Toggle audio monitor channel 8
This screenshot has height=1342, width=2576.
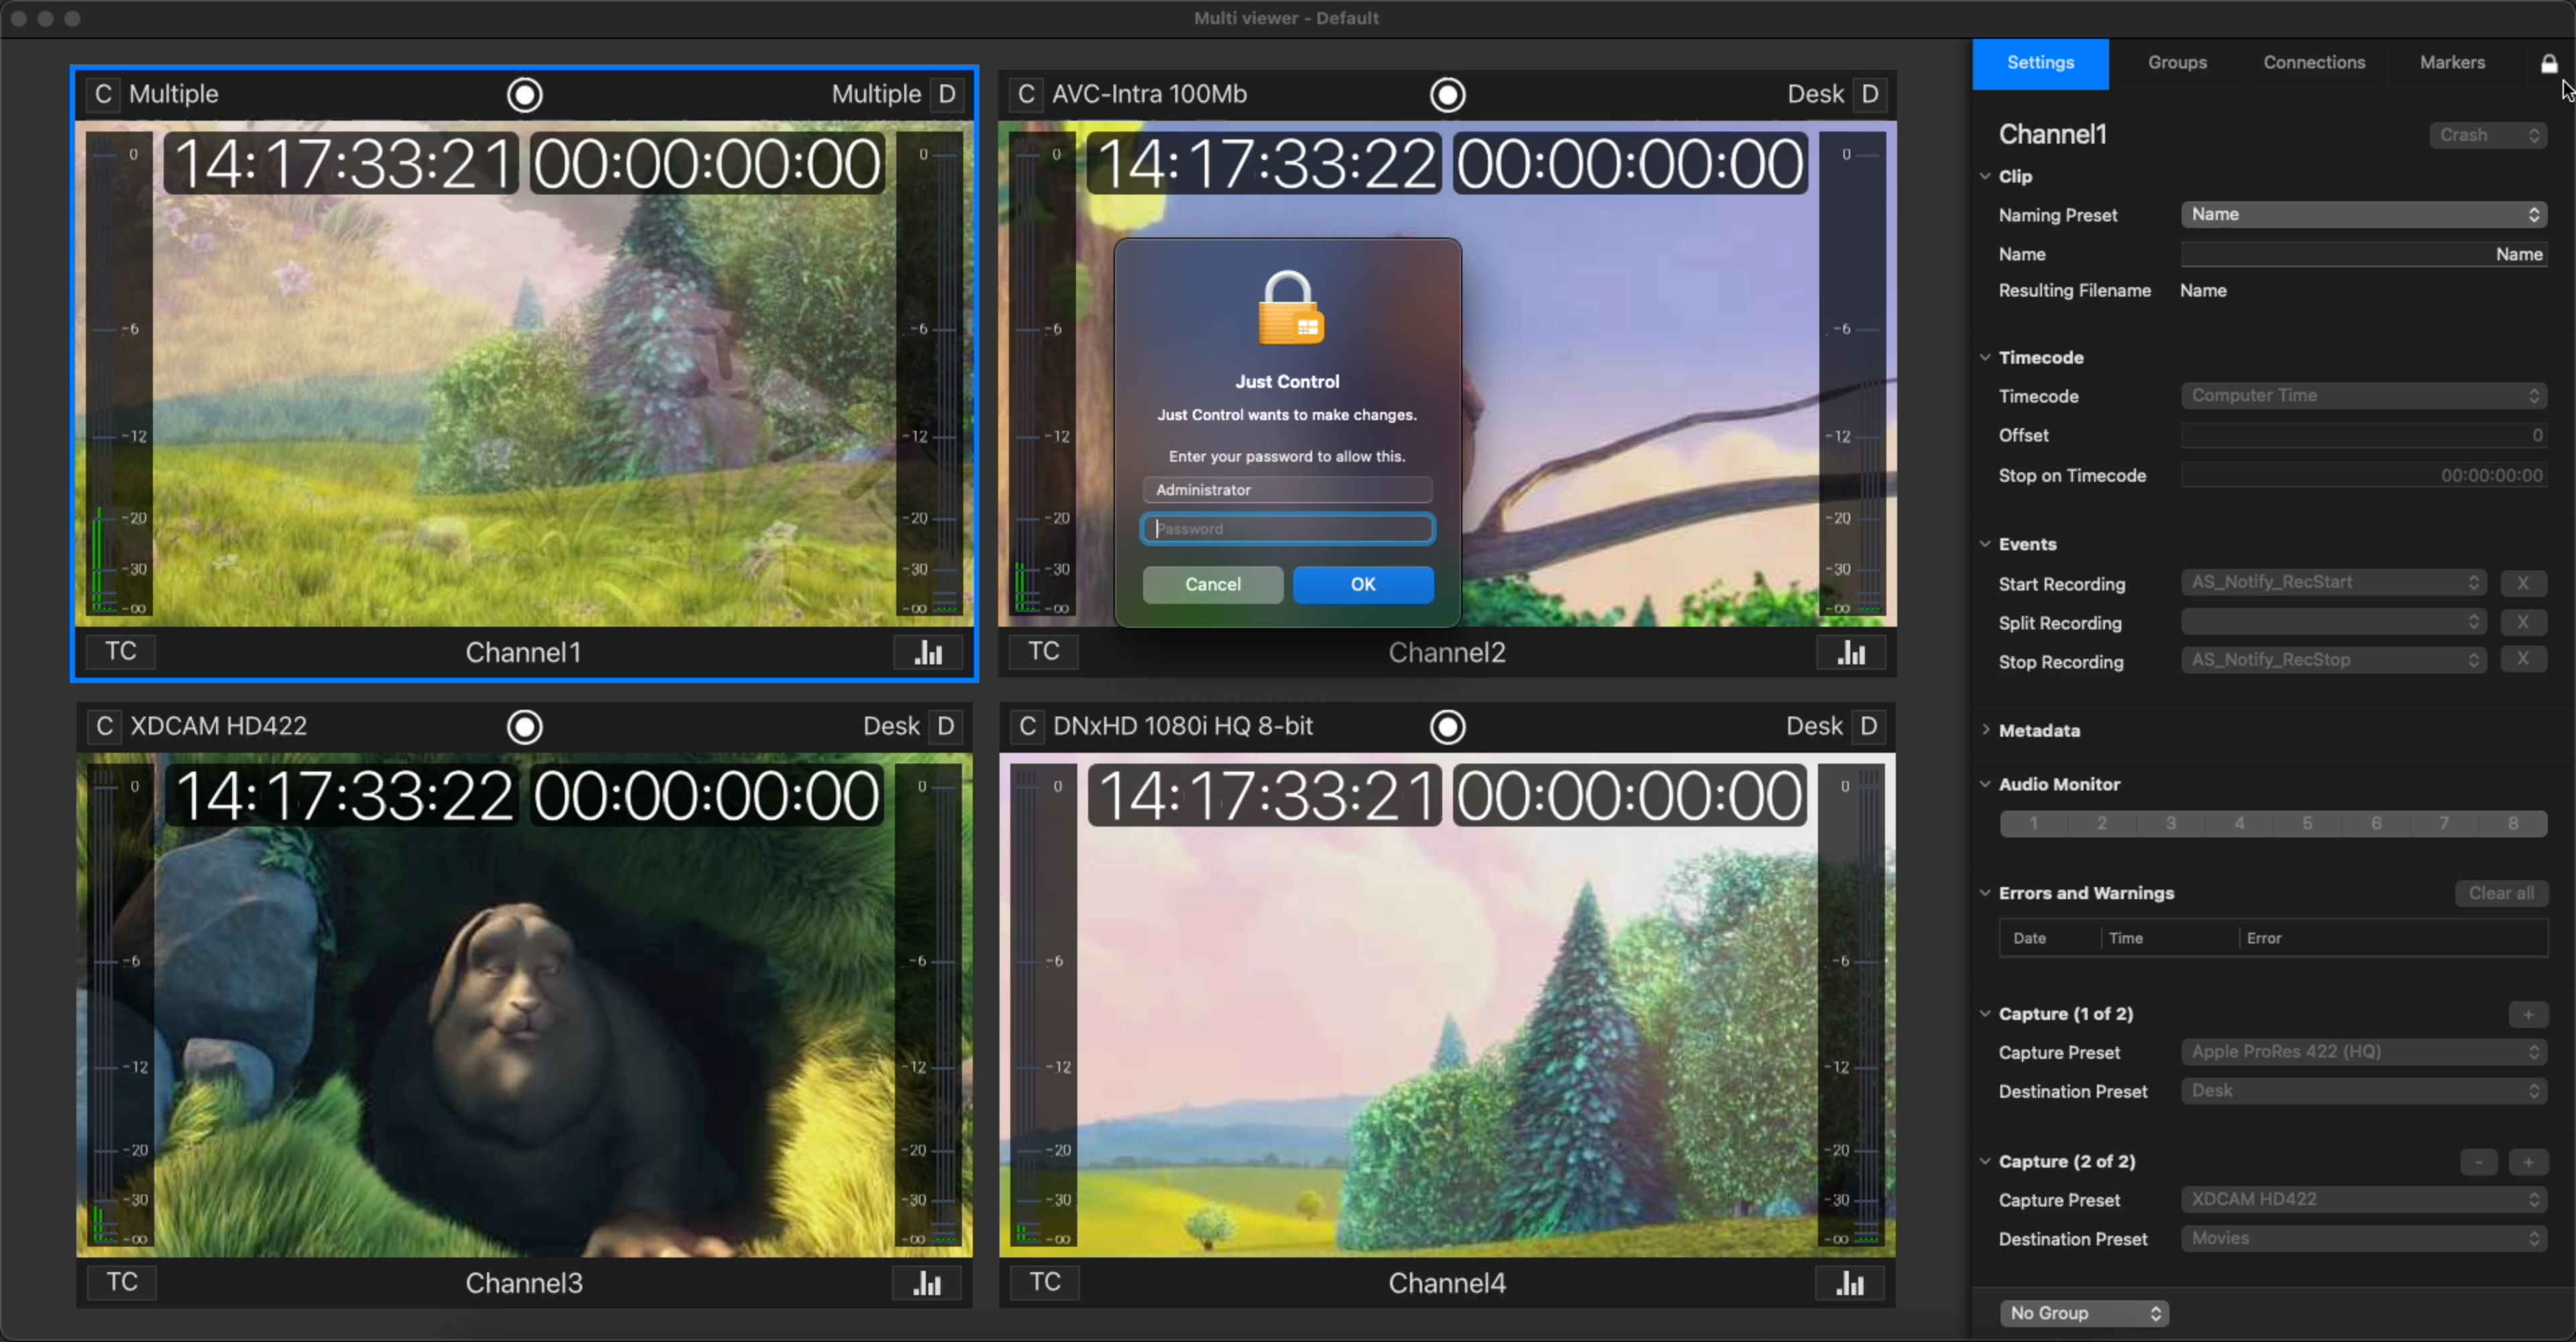point(2513,823)
